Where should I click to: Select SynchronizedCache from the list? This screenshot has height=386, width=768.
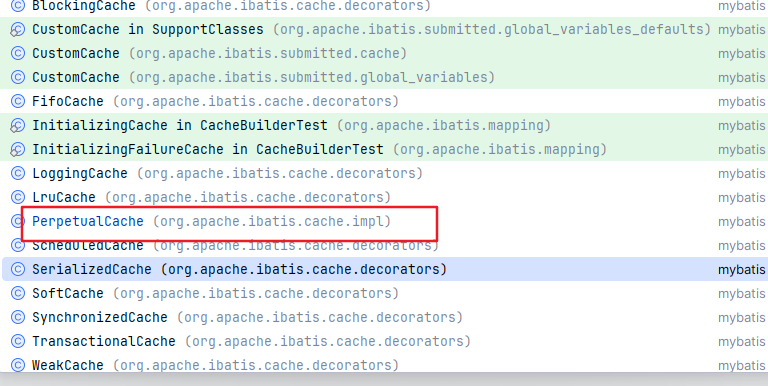(384, 317)
